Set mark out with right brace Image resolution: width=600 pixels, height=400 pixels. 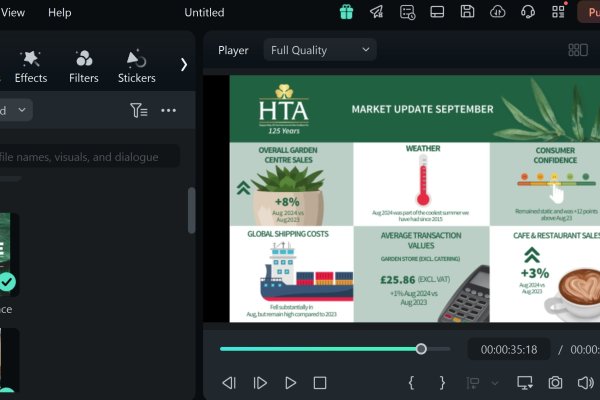pos(442,383)
